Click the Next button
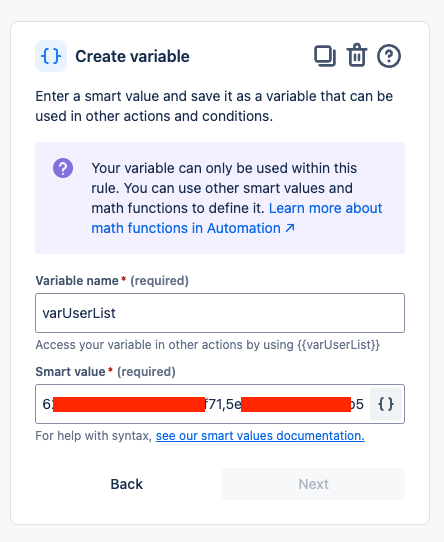Screen dimensions: 444x542 click(x=313, y=484)
